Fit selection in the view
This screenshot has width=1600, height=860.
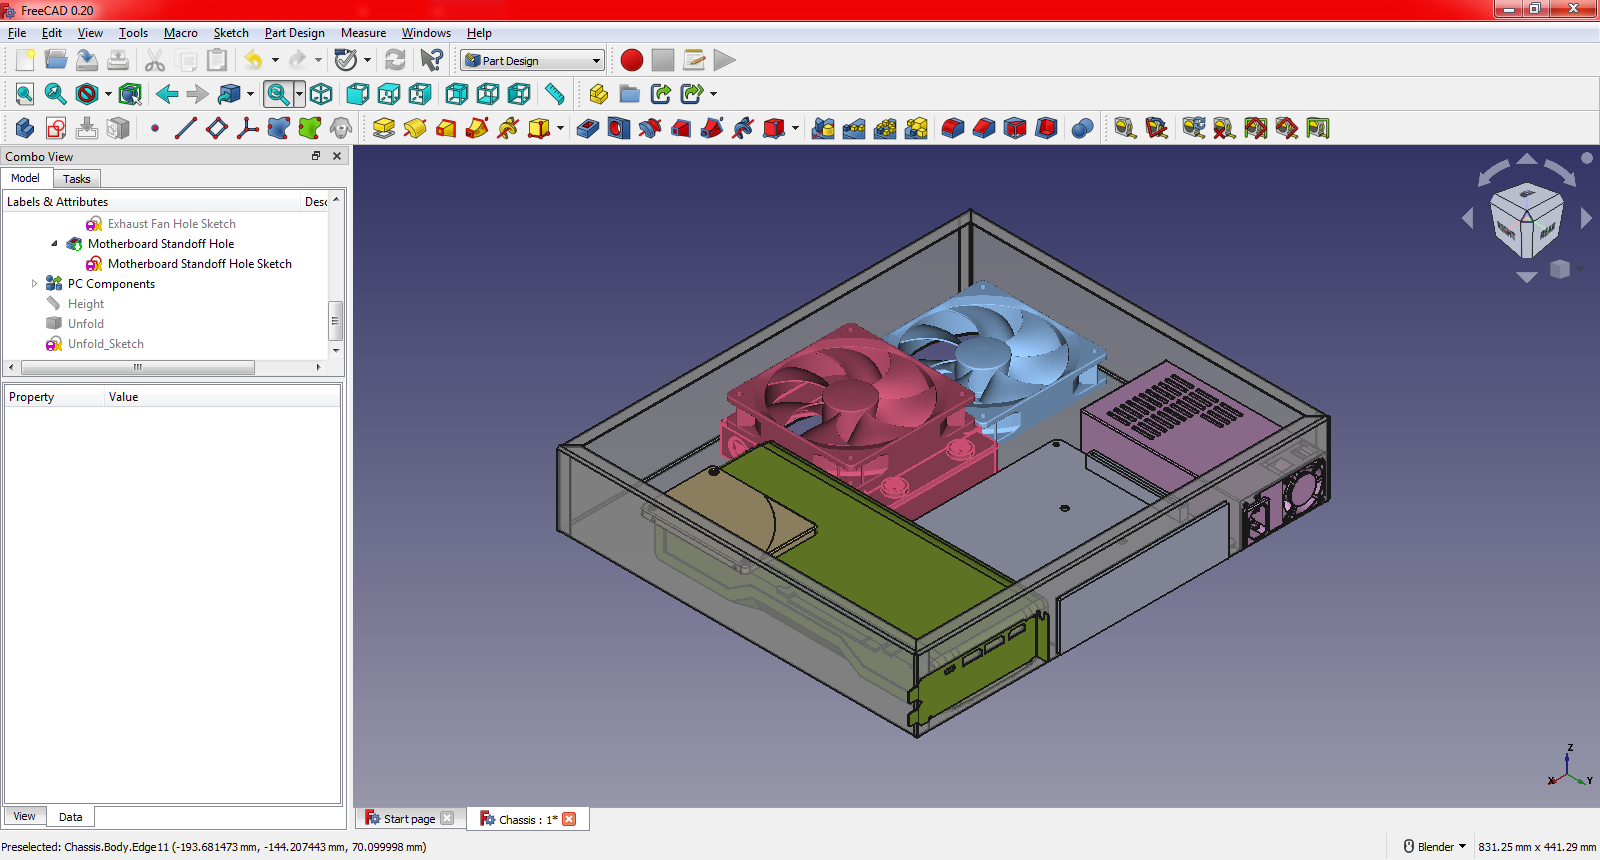(x=56, y=94)
